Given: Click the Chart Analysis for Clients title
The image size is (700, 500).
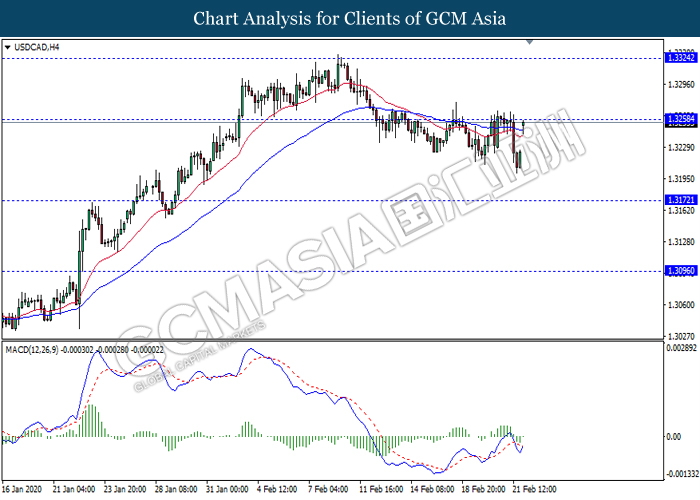Looking at the screenshot, I should click(x=350, y=18).
